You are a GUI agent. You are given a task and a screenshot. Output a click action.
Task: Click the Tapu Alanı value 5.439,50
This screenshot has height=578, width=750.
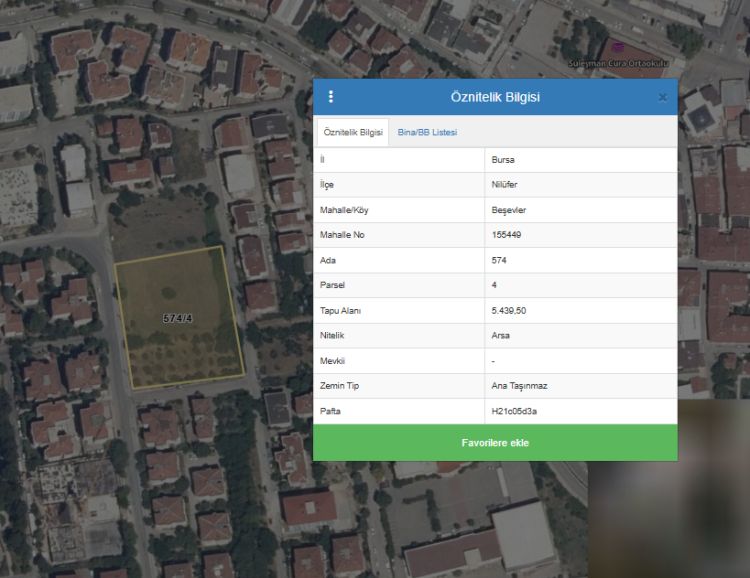tap(509, 311)
